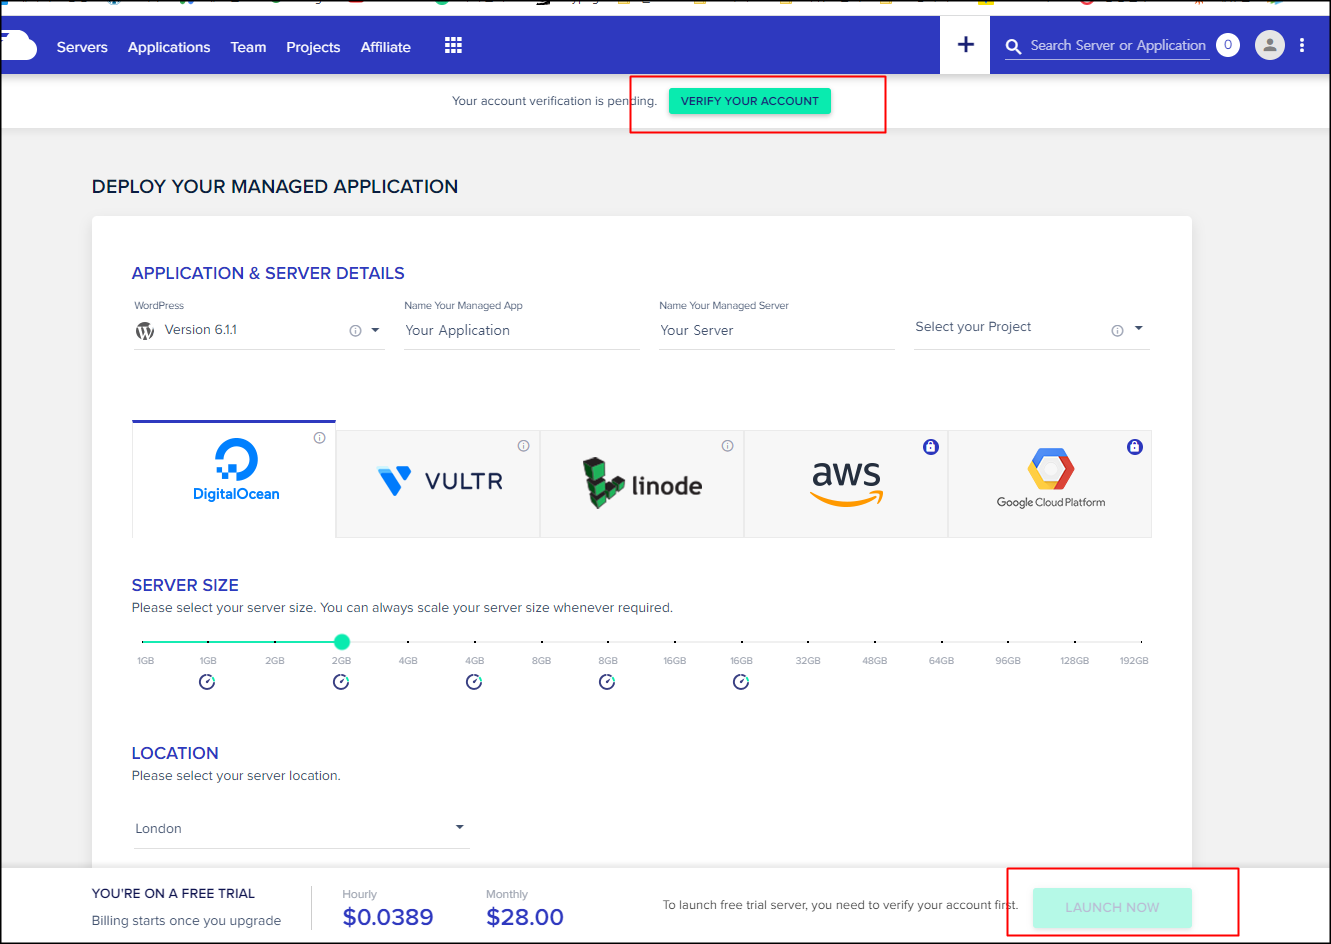The image size is (1331, 944).
Task: Click lock icon on Google Cloud Platform card
Action: pyautogui.click(x=1135, y=447)
